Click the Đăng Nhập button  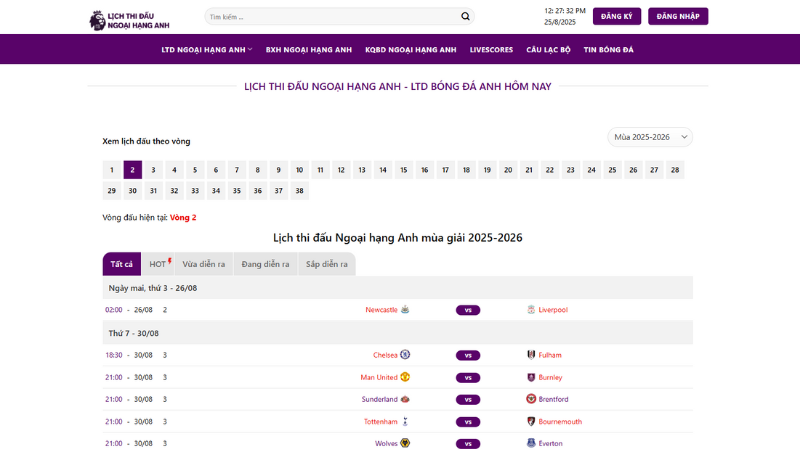(678, 16)
